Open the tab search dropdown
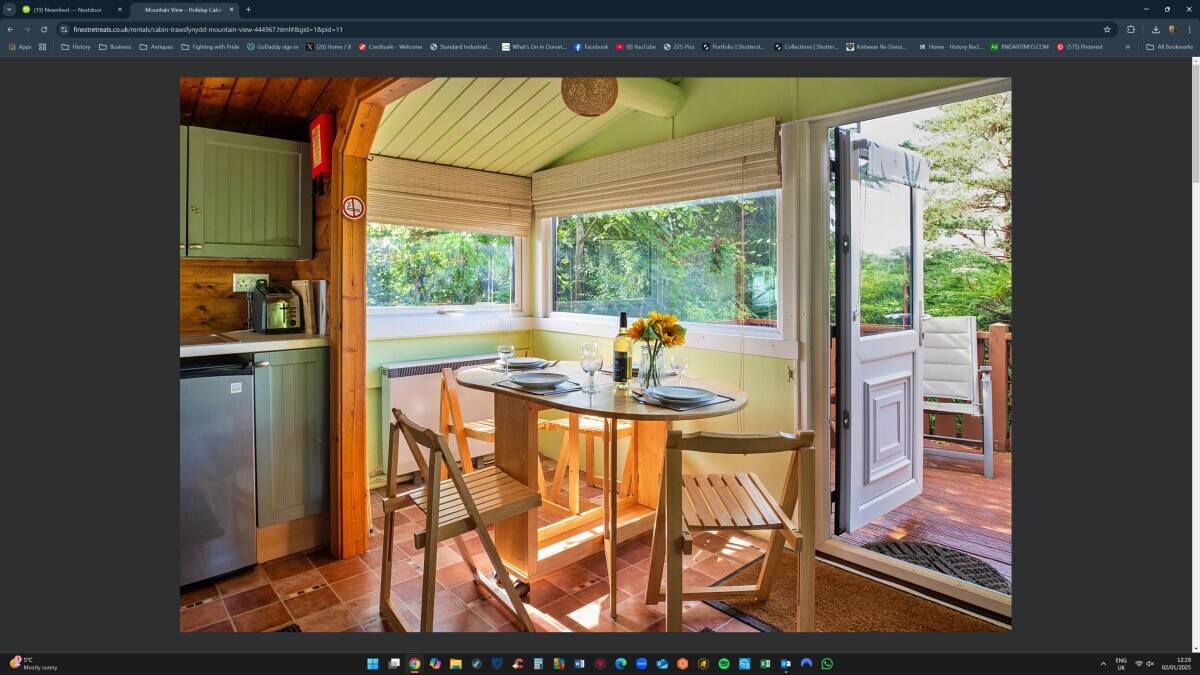Viewport: 1200px width, 675px height. tap(9, 9)
